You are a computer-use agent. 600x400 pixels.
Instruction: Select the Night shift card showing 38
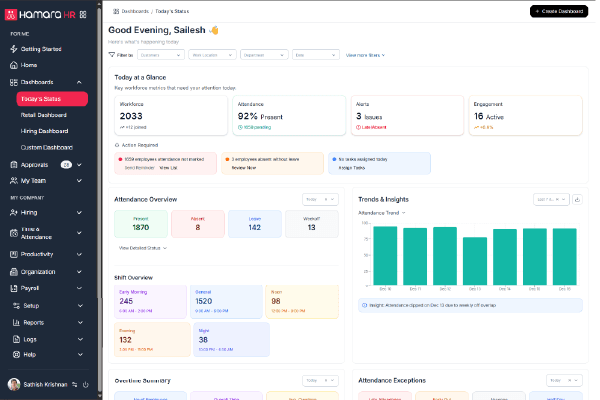[x=232, y=340]
